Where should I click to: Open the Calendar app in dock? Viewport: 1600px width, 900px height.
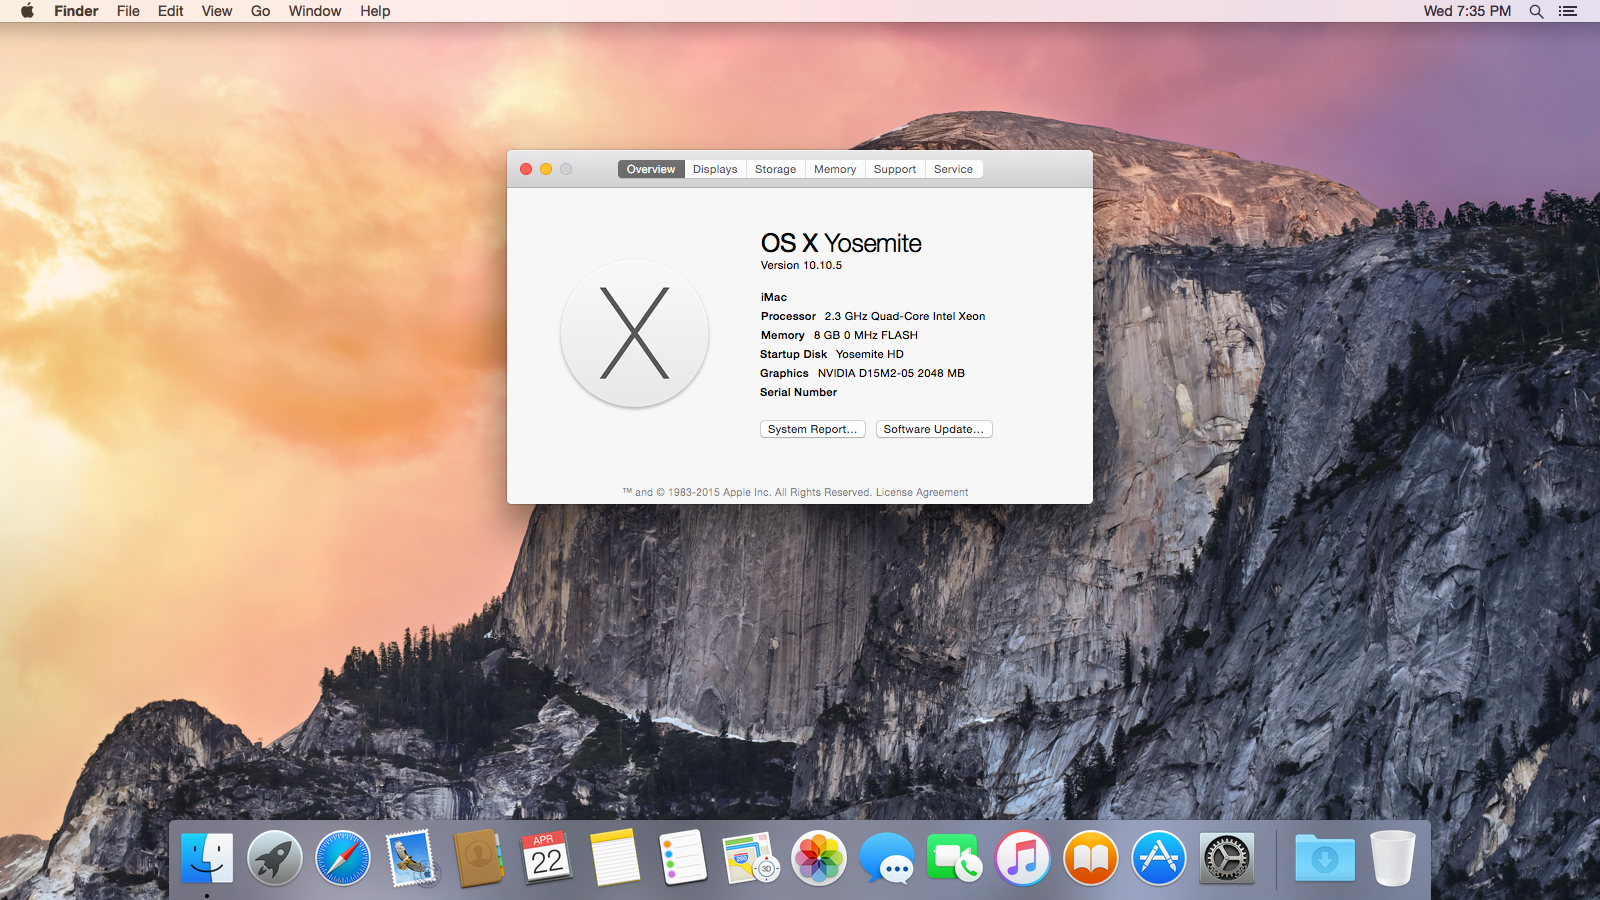pyautogui.click(x=546, y=858)
